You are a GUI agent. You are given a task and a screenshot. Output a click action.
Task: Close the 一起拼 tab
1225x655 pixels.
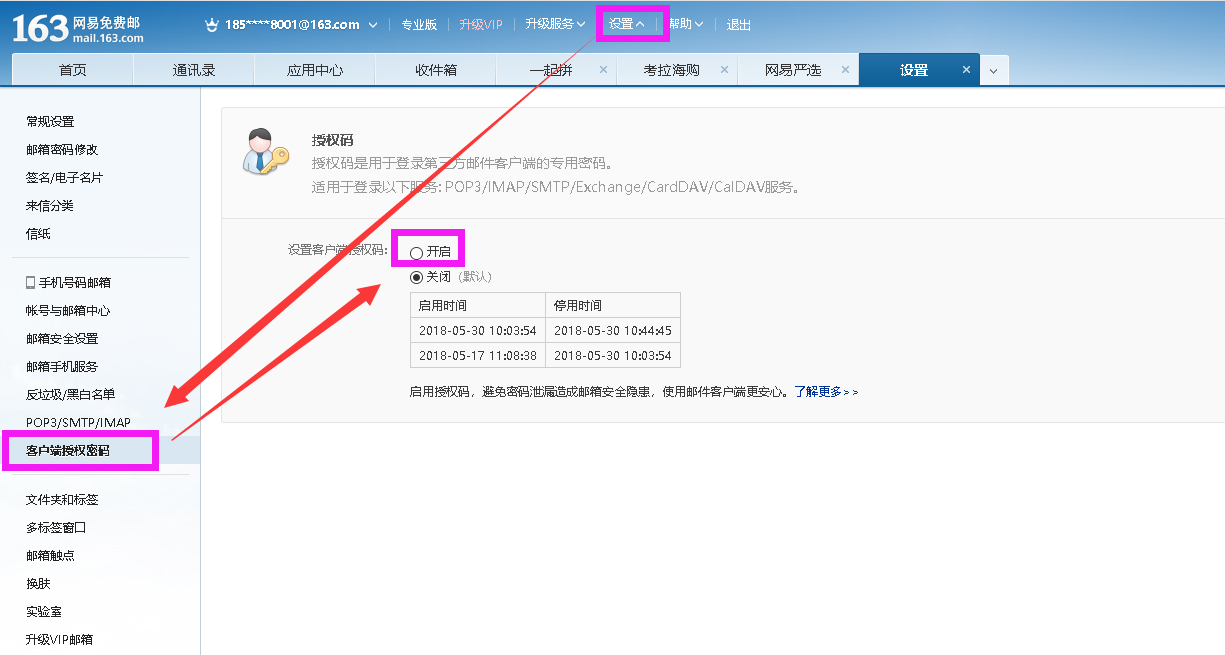(x=603, y=70)
